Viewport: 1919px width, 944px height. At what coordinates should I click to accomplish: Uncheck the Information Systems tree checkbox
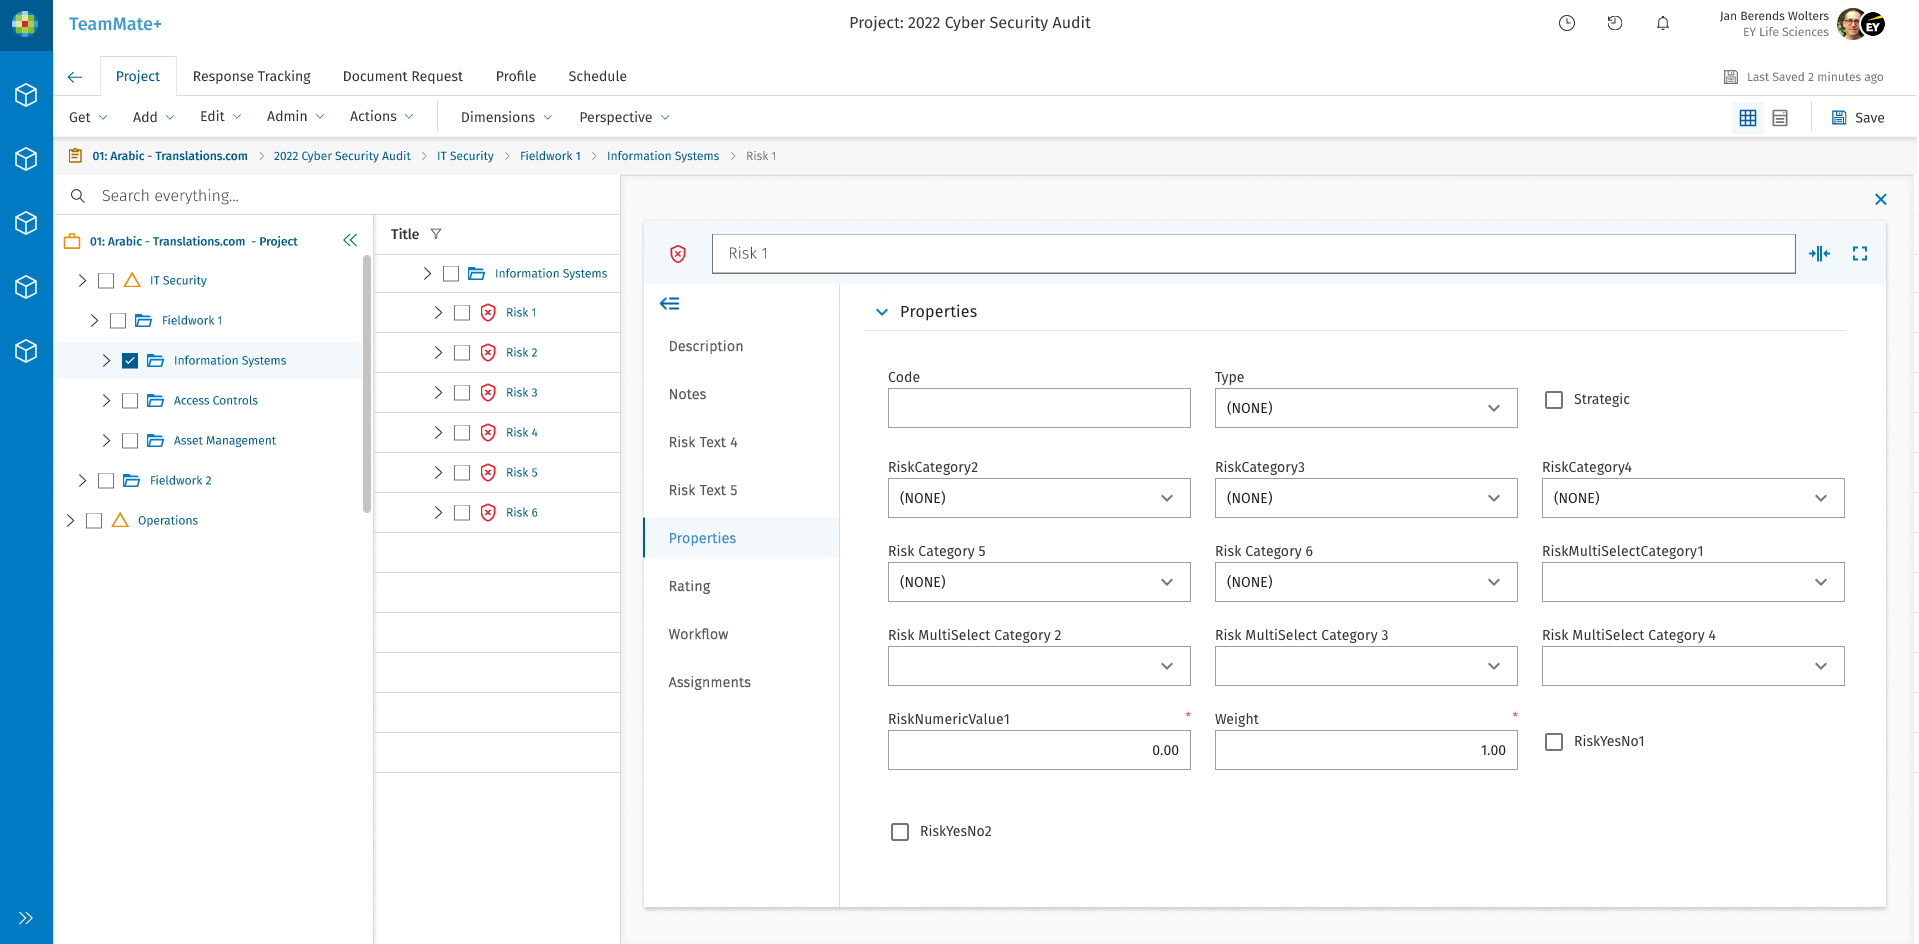tap(130, 361)
